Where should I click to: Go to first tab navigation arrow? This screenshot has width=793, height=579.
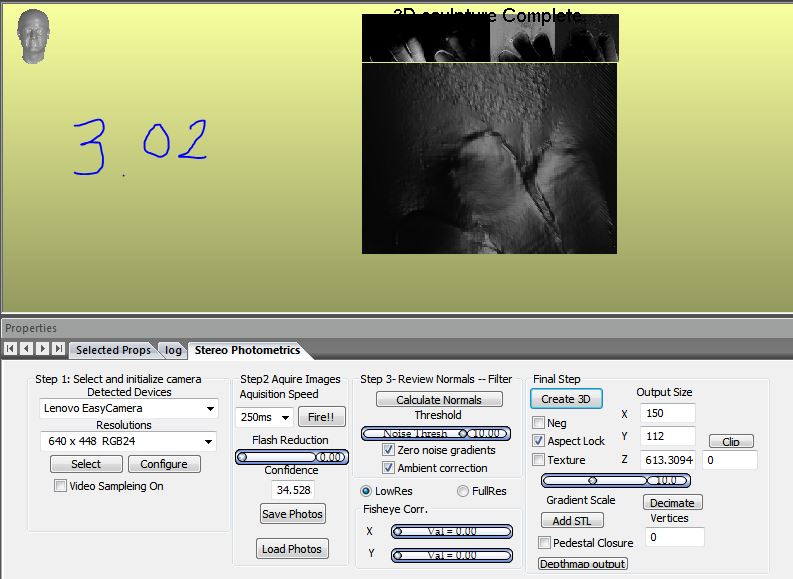coord(11,349)
